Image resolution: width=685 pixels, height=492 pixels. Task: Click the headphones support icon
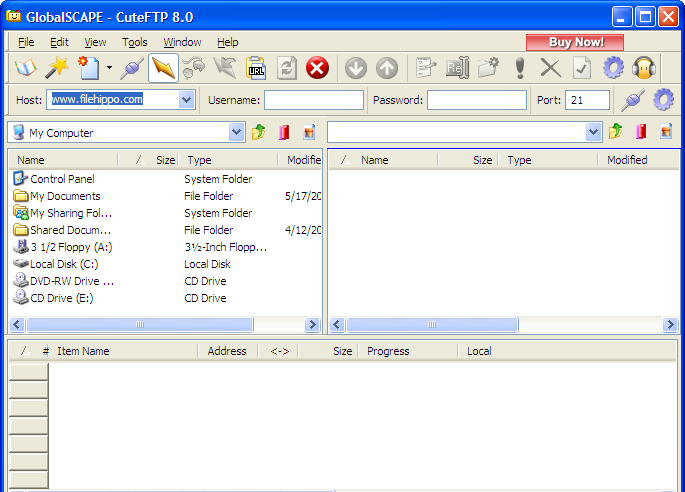tap(644, 68)
